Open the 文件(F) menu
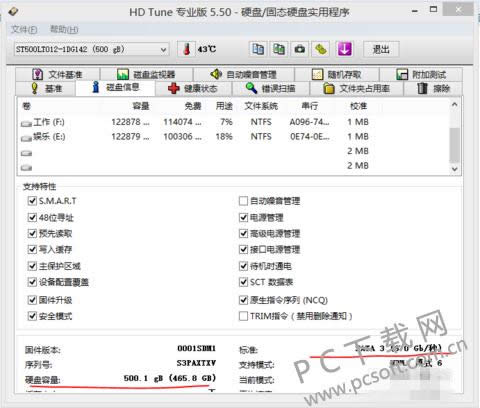 (24, 30)
